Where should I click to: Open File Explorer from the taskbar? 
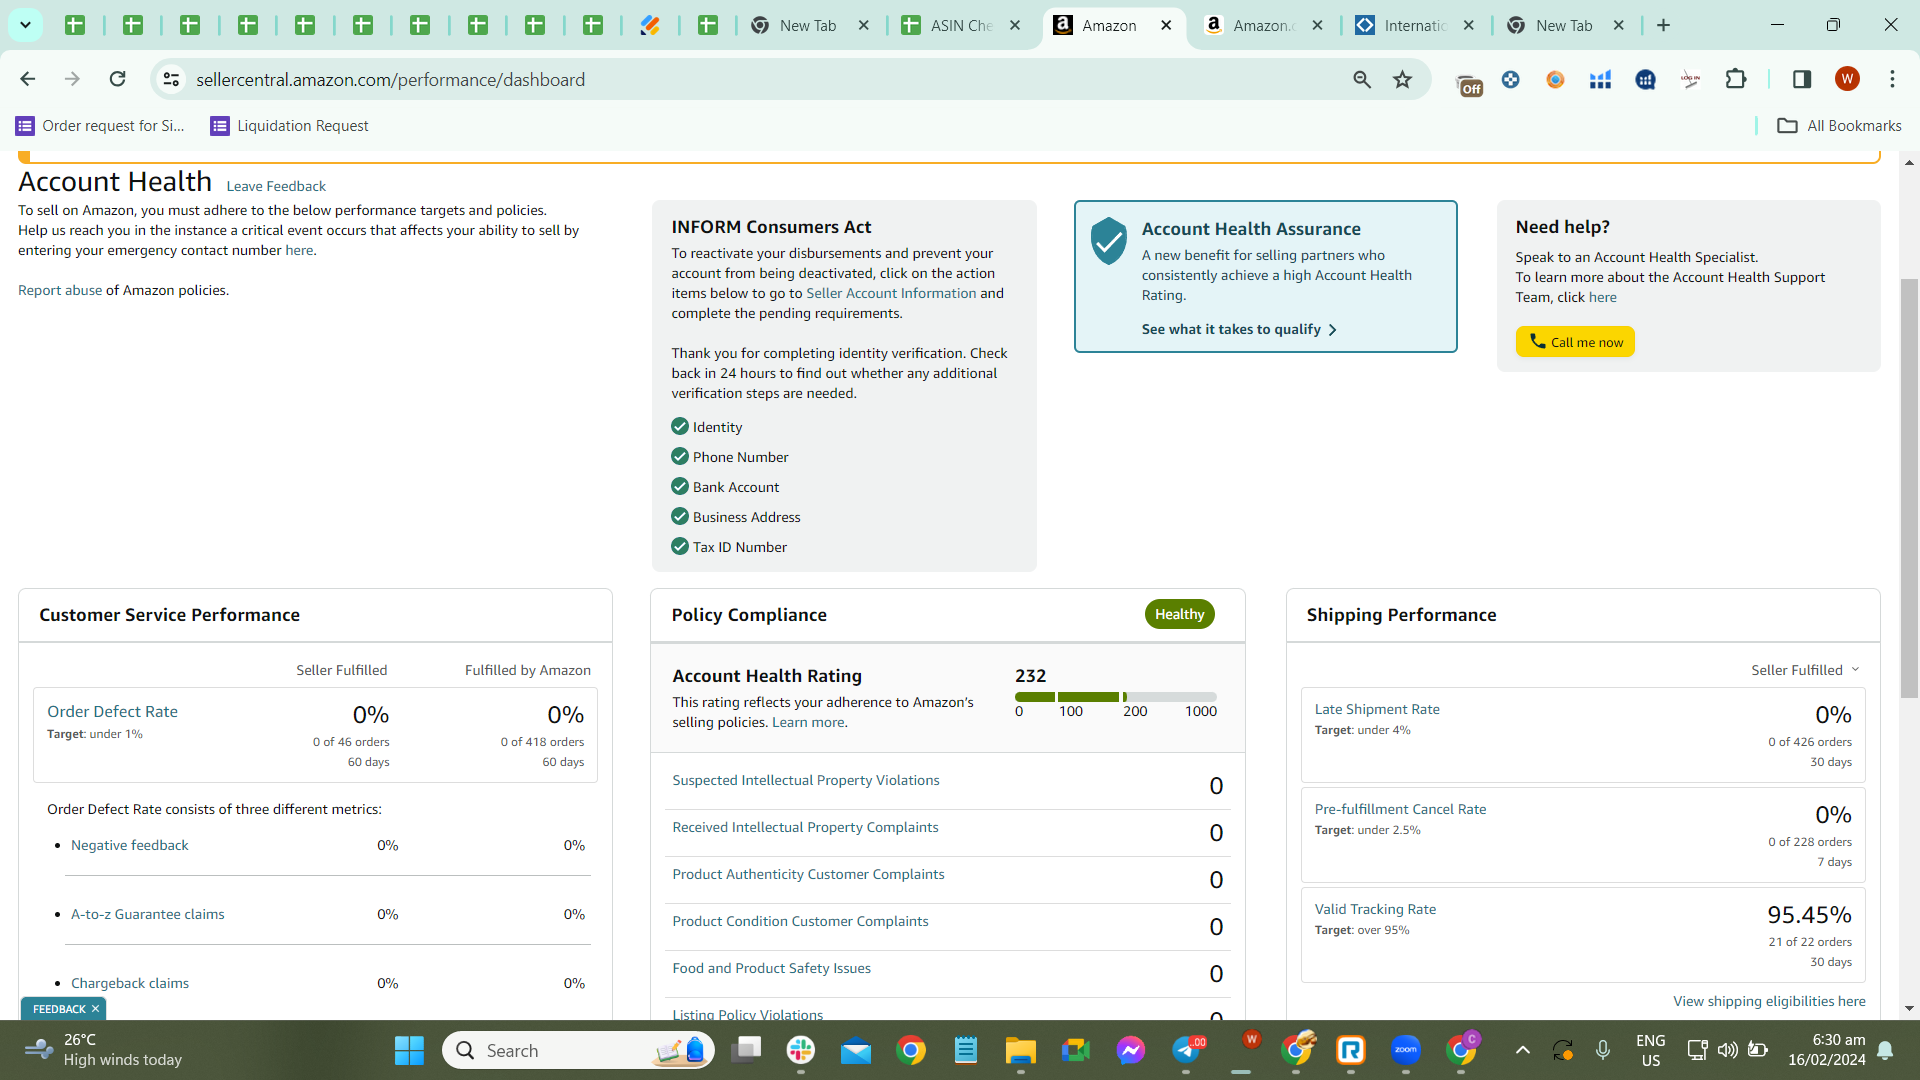[x=1021, y=1051]
